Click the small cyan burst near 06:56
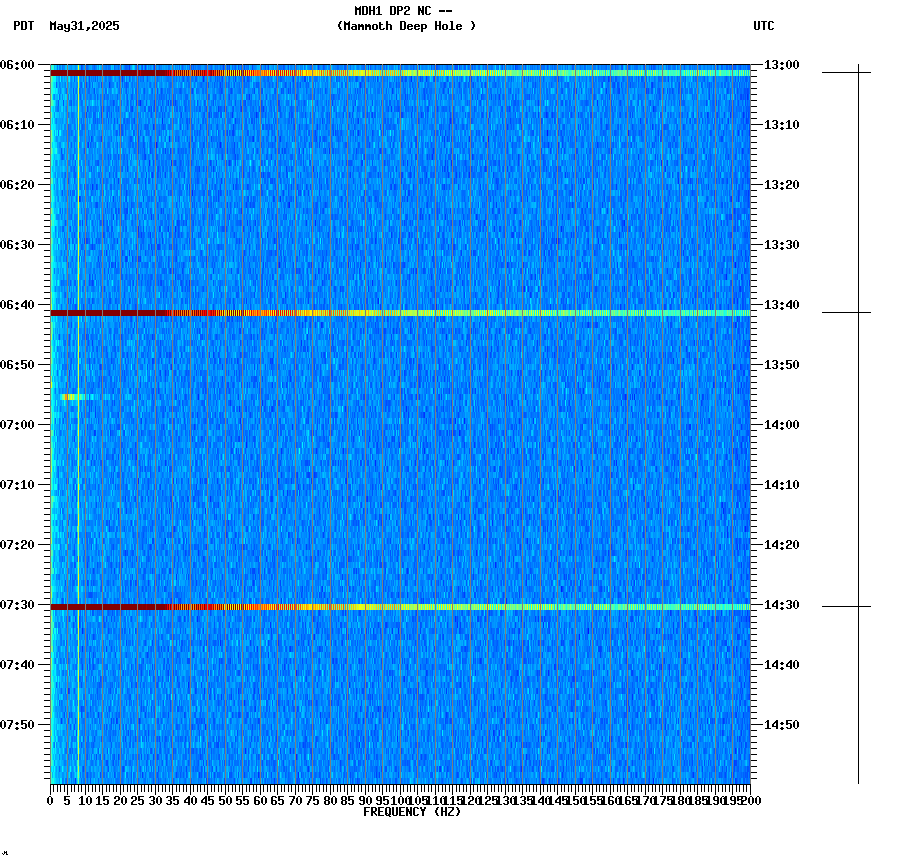902x864 pixels. tap(72, 397)
